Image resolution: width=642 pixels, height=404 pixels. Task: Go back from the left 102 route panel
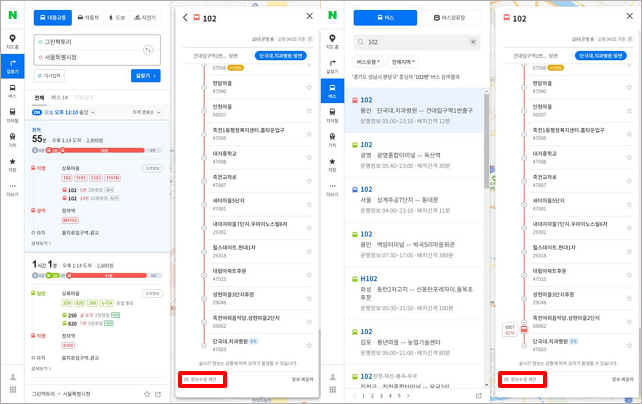tap(185, 17)
